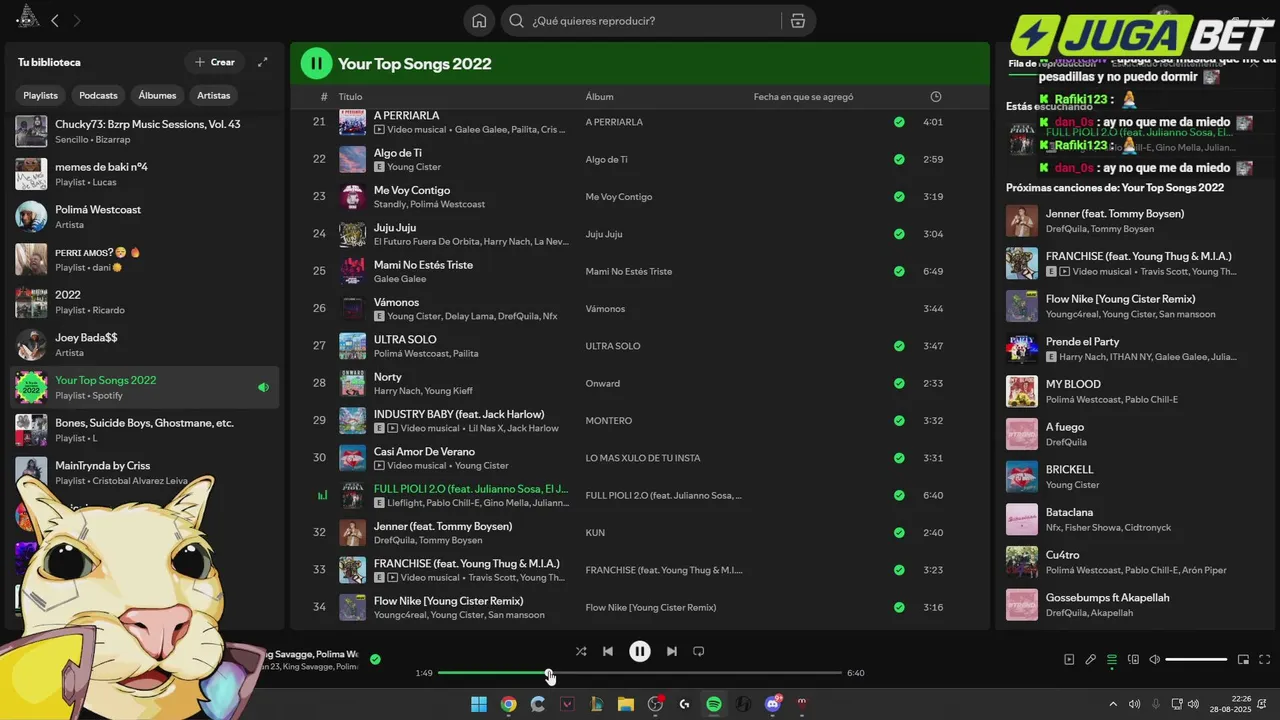The image size is (1280, 720).
Task: Click the duration clock column header
Action: click(936, 97)
